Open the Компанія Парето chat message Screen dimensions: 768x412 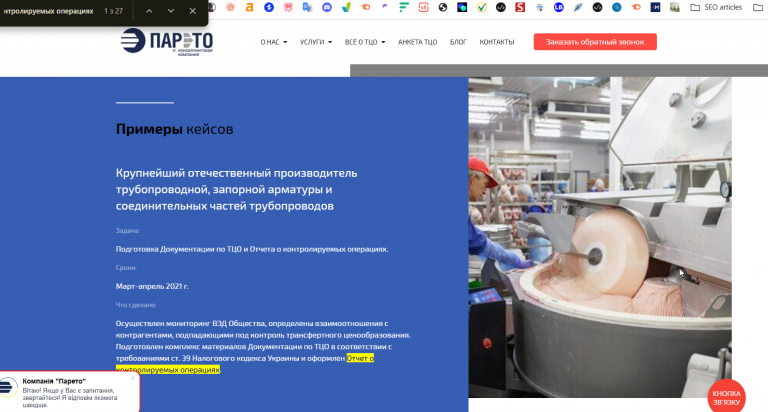[x=70, y=397]
